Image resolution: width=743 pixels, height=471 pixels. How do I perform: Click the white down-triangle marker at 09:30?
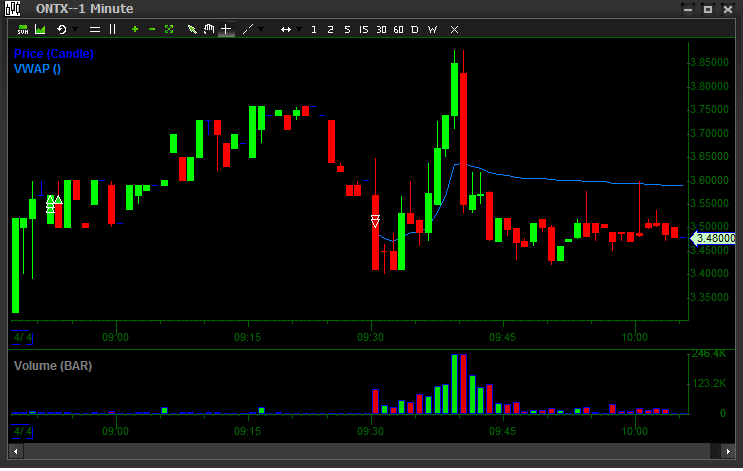[375, 221]
